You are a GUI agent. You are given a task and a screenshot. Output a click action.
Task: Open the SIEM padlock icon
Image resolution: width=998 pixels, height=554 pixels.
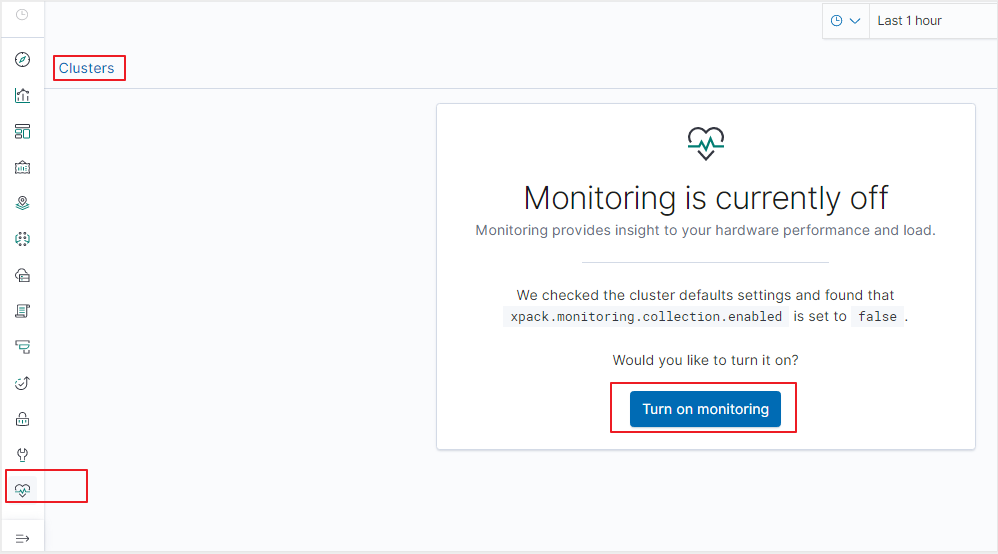tap(22, 419)
